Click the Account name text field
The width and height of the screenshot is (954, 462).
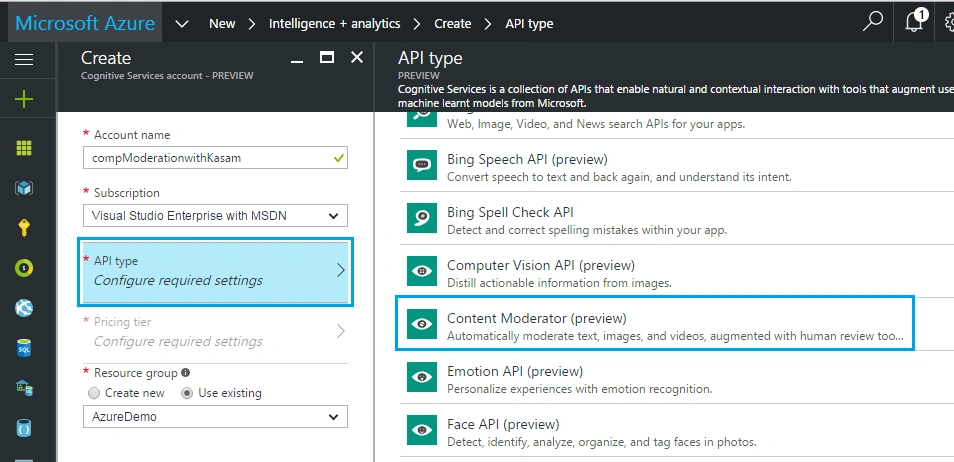tap(215, 158)
